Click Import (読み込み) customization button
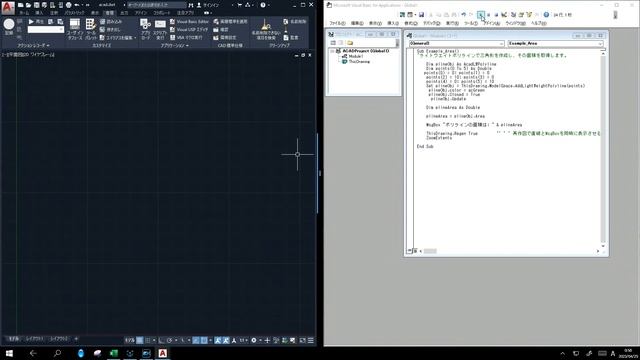Image resolution: width=640 pixels, height=360 pixels. [x=111, y=21]
